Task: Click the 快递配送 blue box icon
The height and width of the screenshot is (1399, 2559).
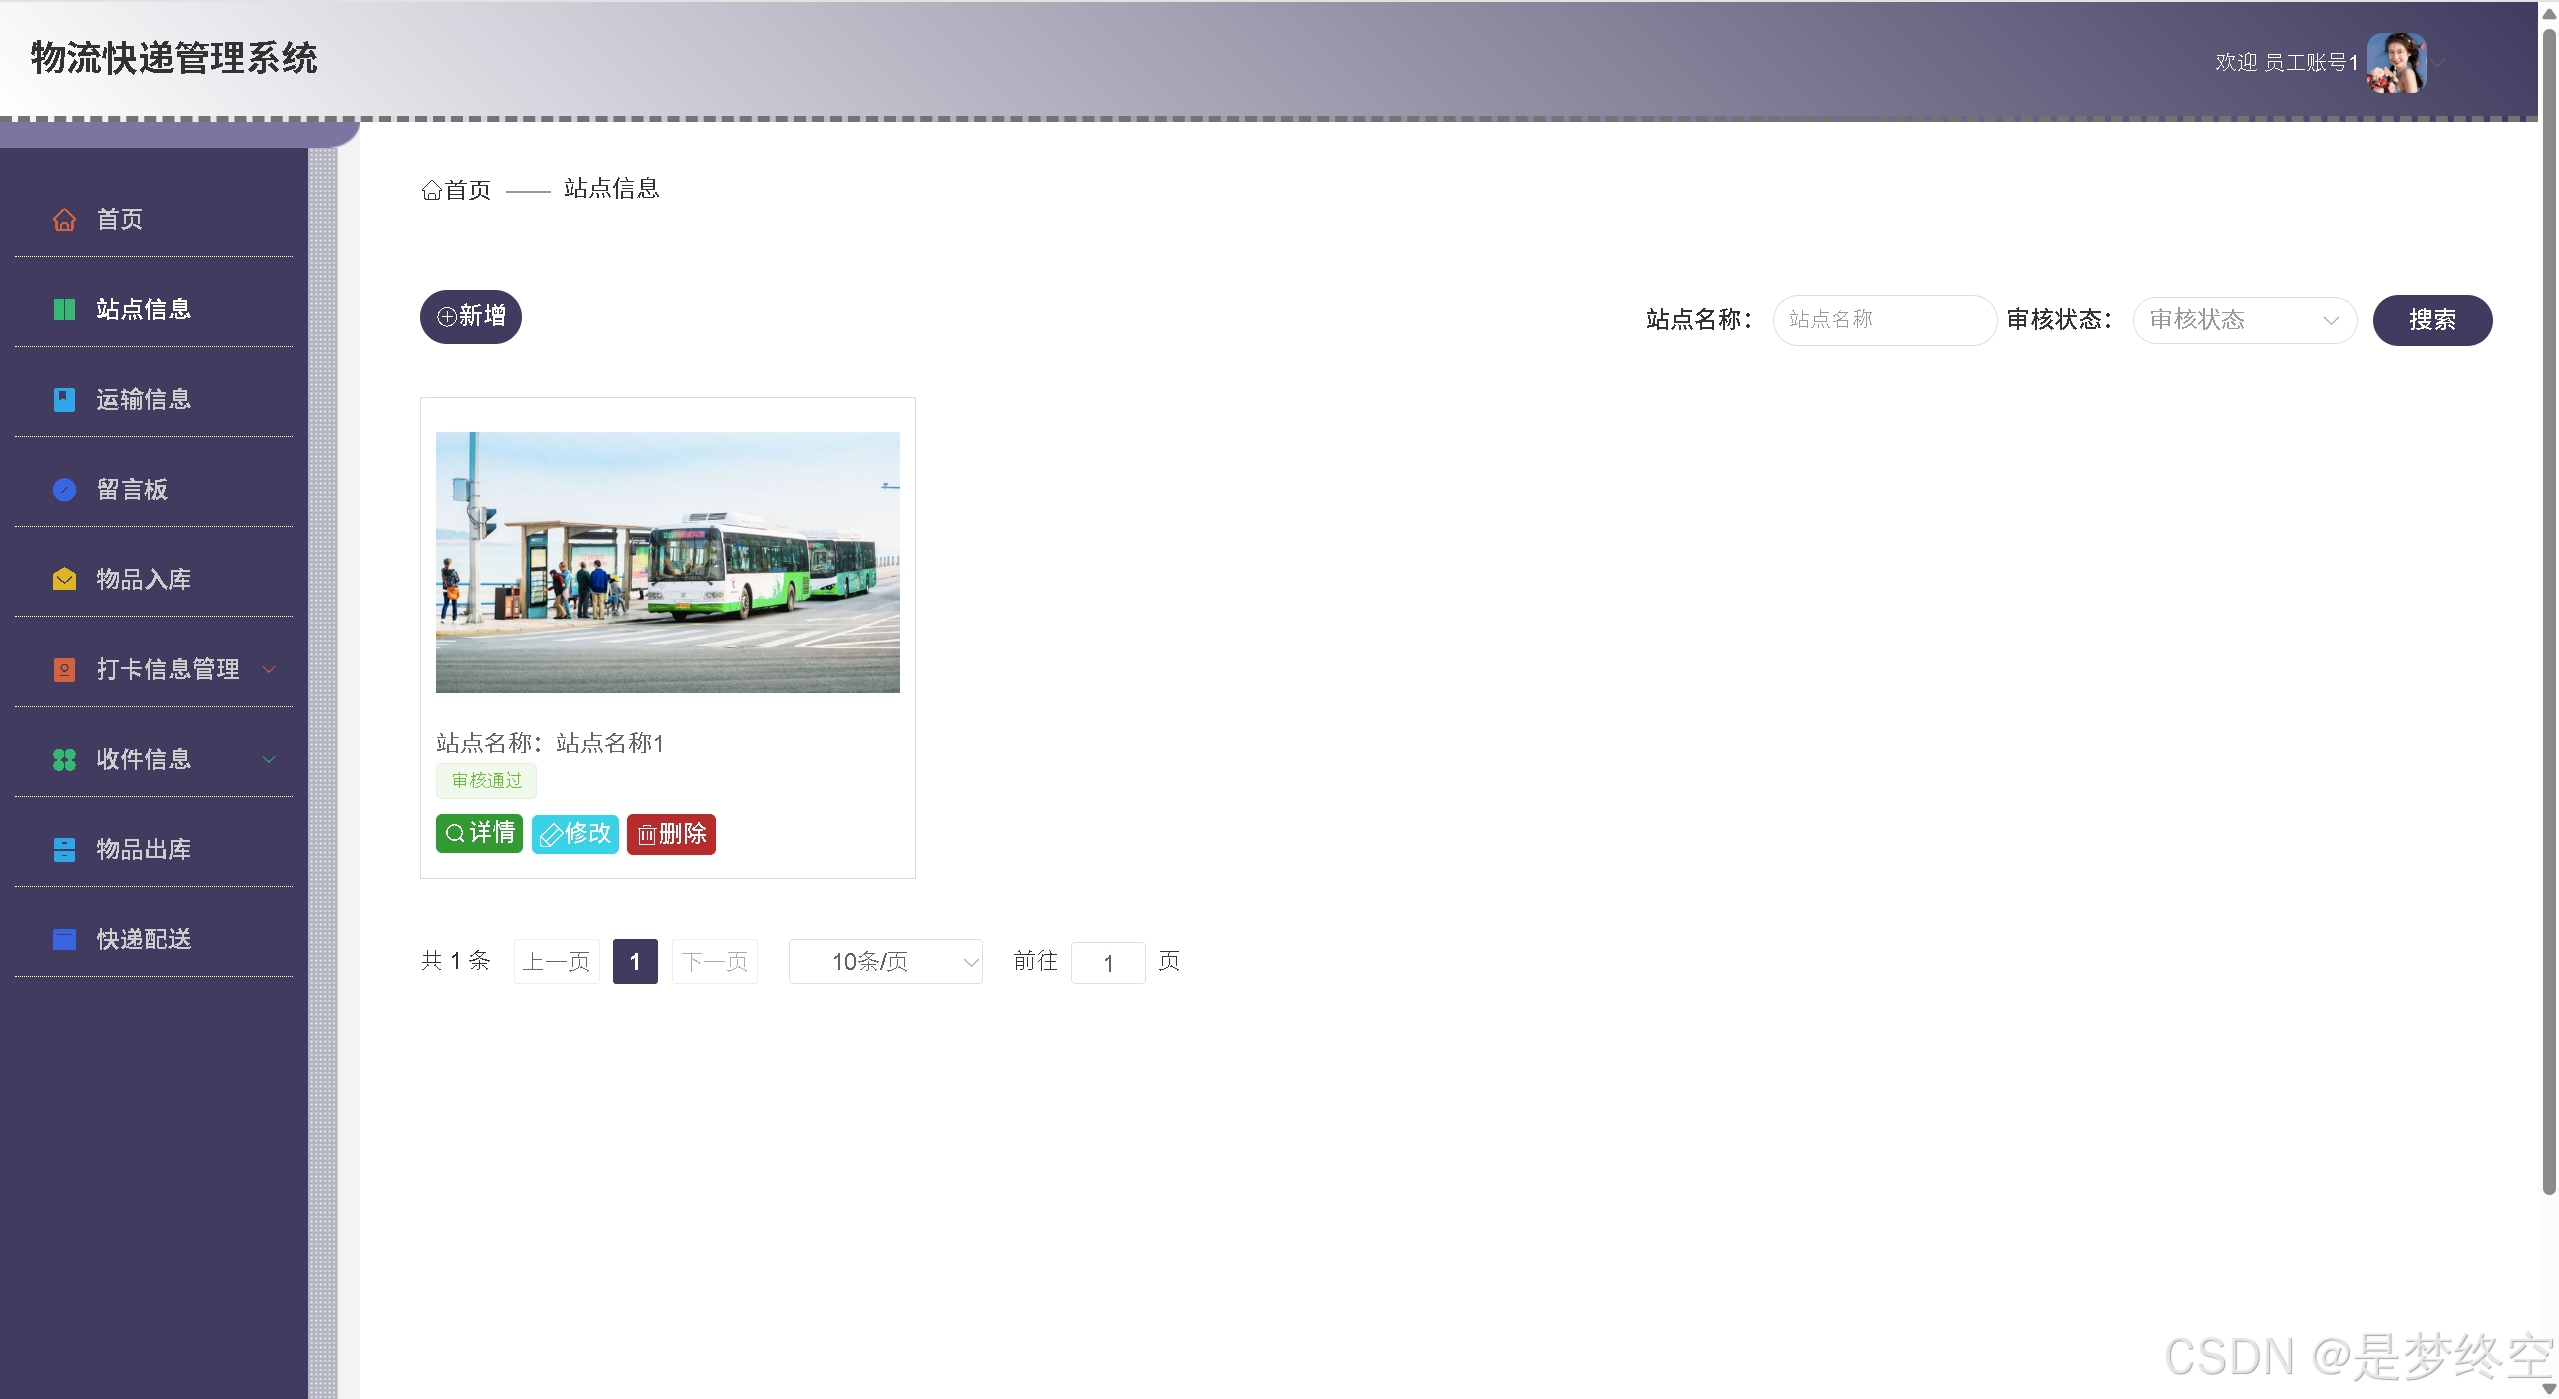Action: tap(64, 940)
